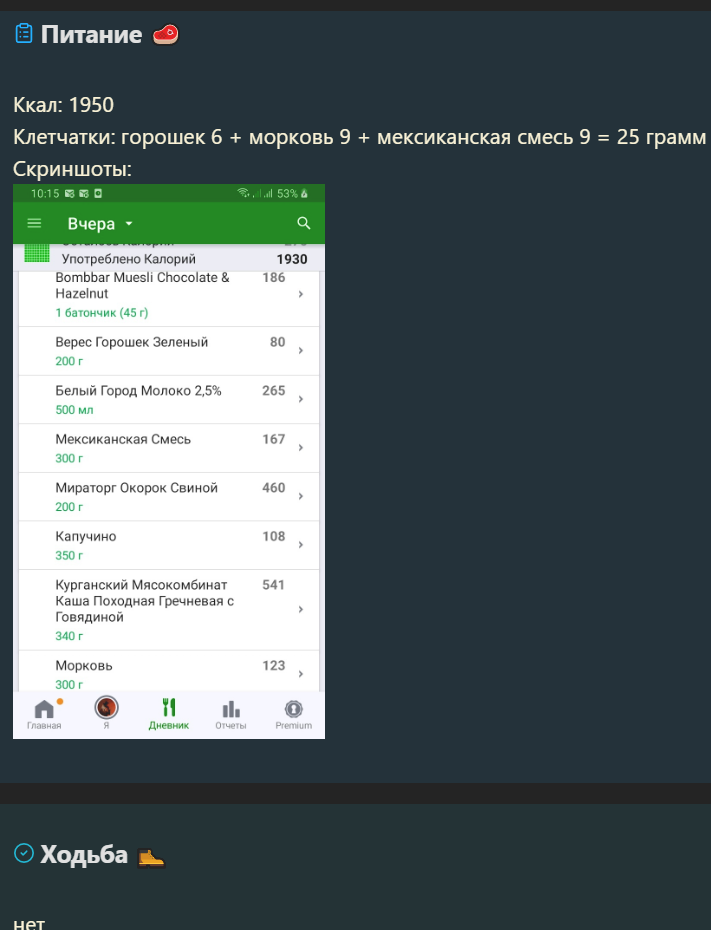Expand chevron for Bombbar Muesli Chocolate & Hazelnut
Viewport: 711px width, 930px height.
301,294
